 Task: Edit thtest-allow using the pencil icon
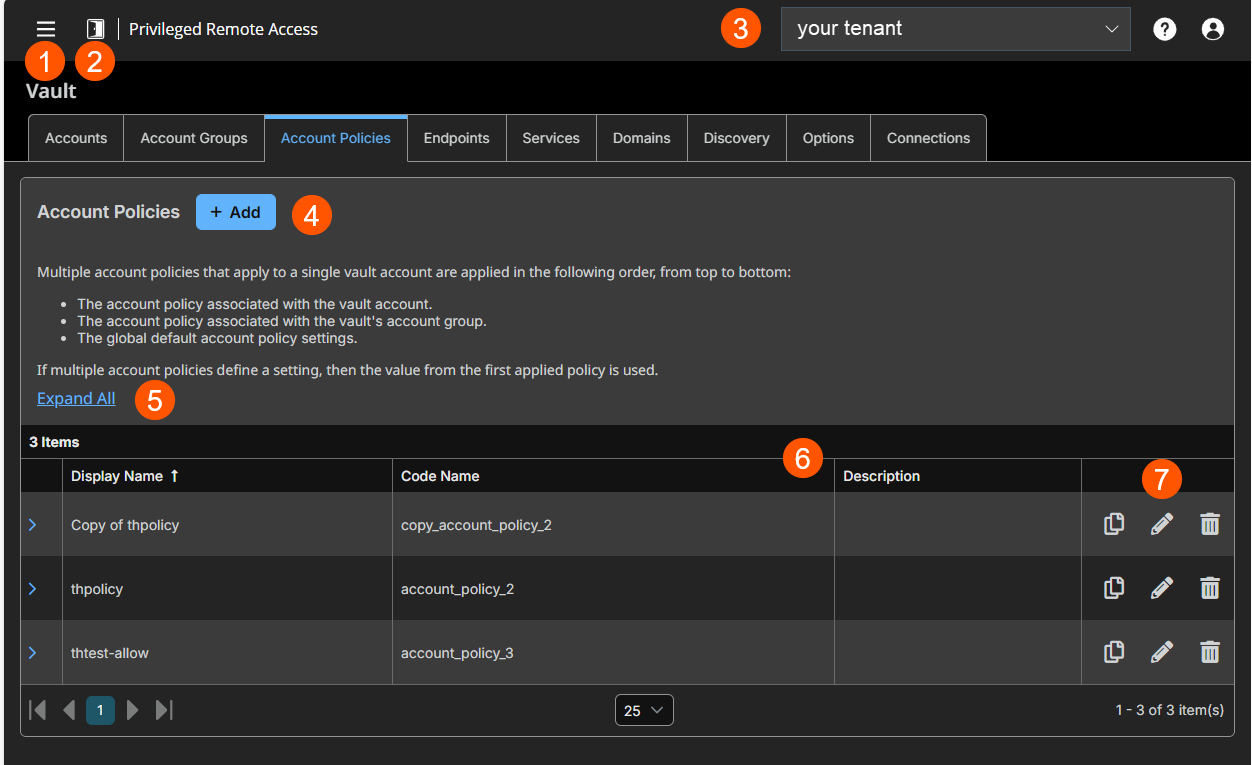1161,651
